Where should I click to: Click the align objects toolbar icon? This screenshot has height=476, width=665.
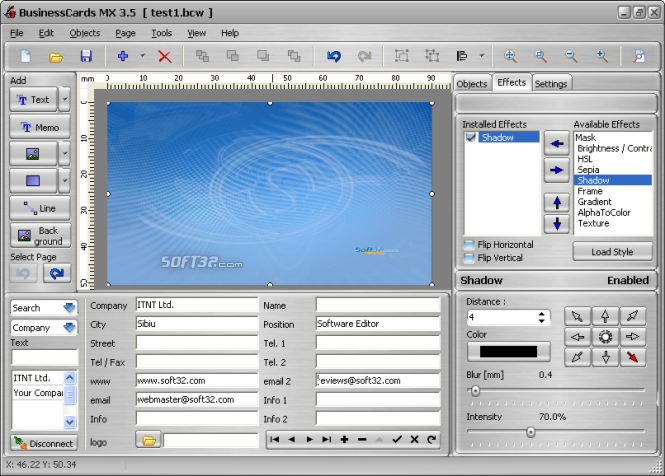coord(462,56)
